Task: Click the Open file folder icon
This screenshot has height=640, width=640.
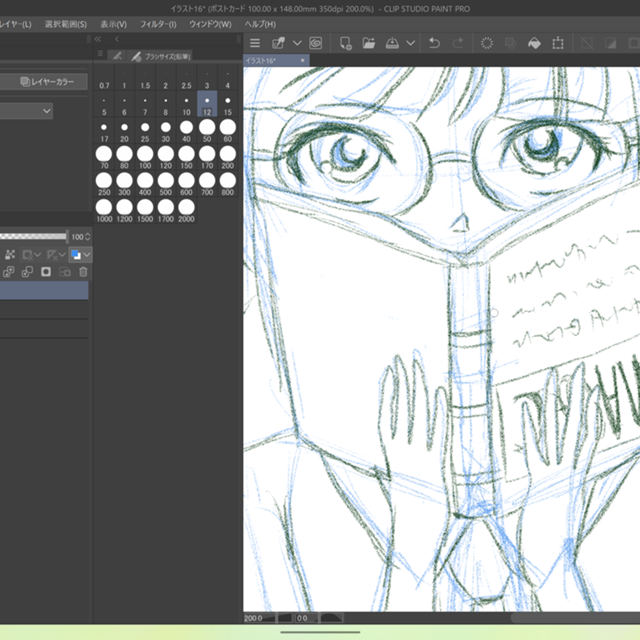Action: pyautogui.click(x=369, y=43)
